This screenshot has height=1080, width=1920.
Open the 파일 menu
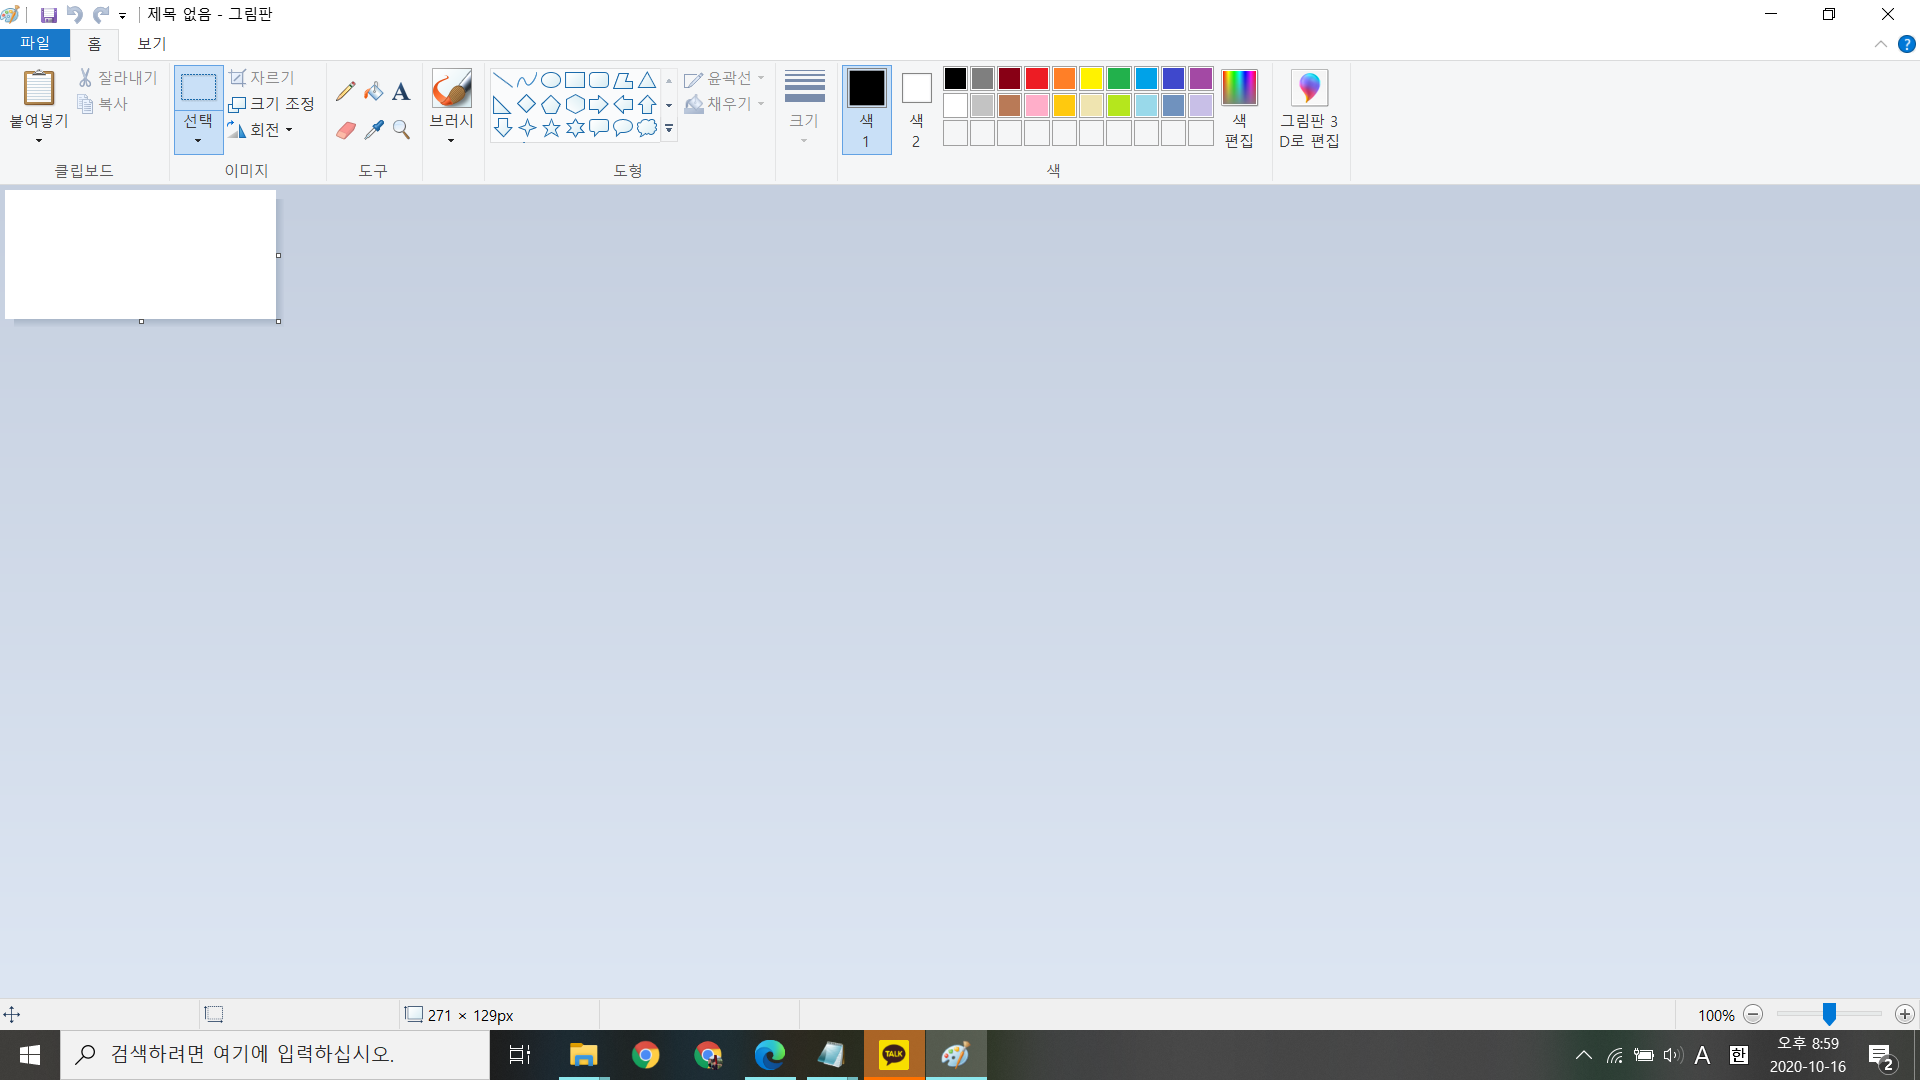34,44
